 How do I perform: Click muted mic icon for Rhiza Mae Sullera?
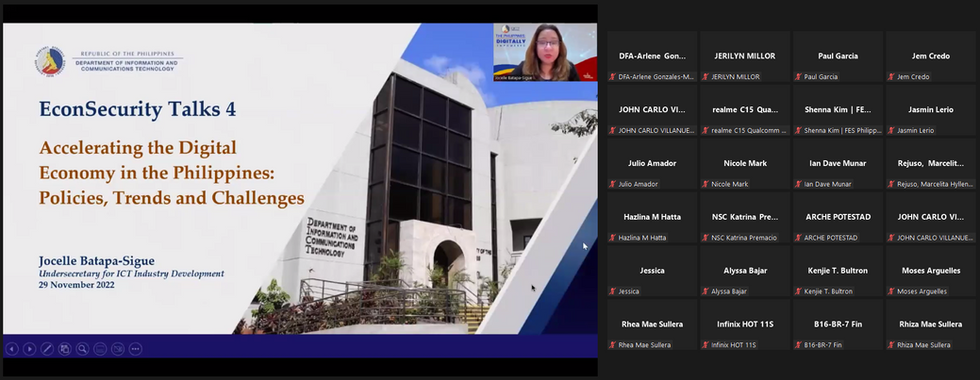891,345
